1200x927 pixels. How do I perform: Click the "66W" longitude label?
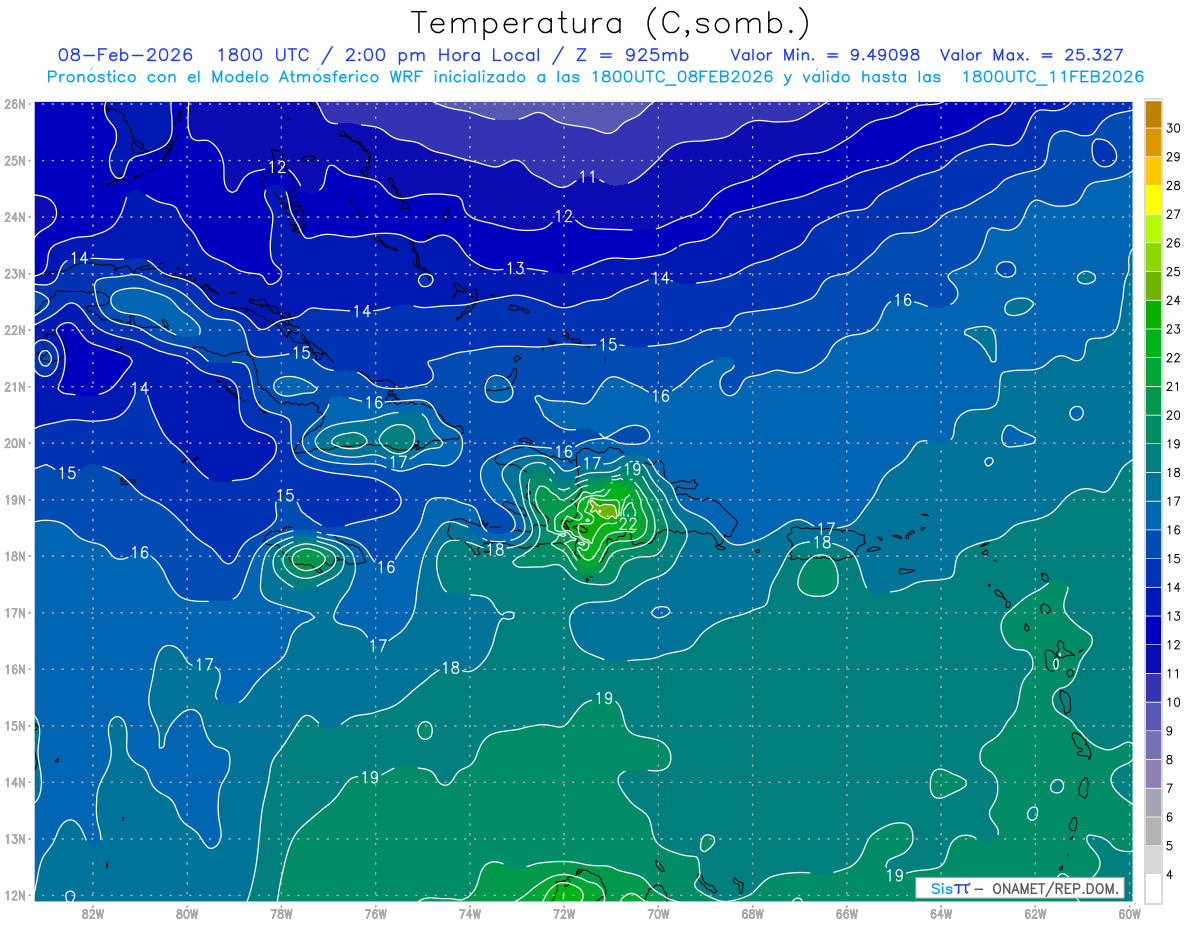pos(847,913)
